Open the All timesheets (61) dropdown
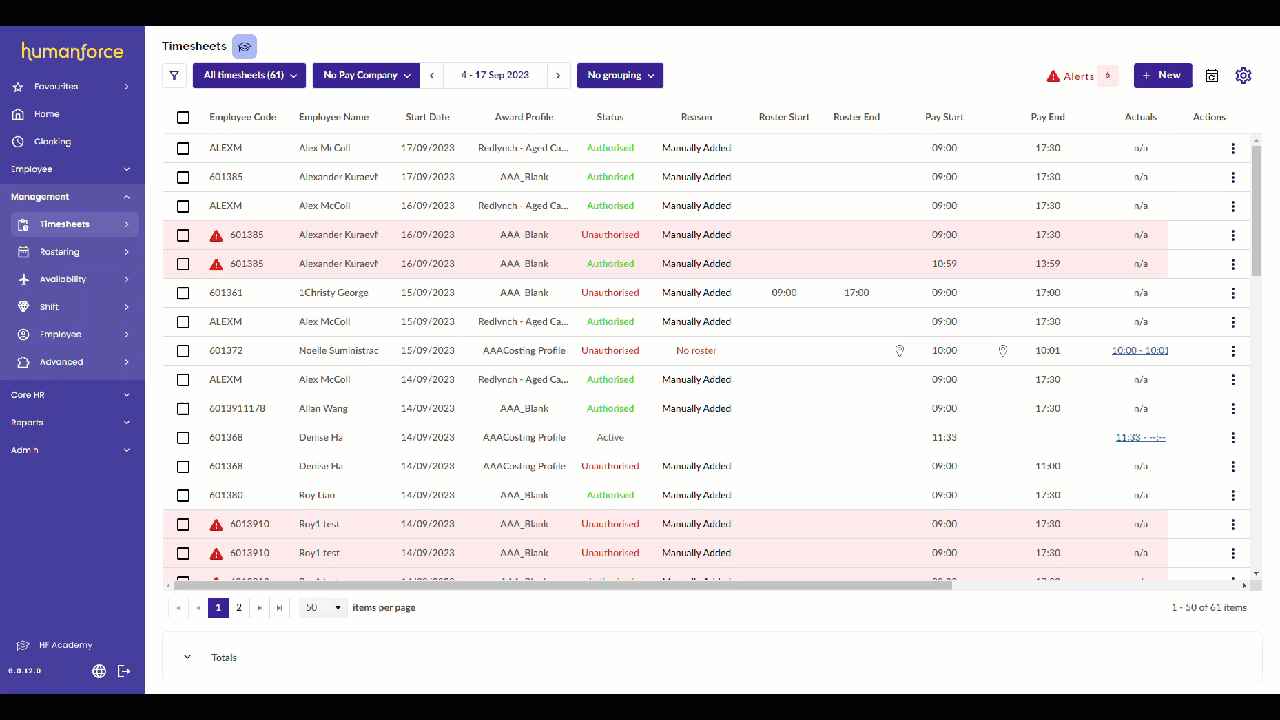Screen dimensions: 1280x720 249,76
